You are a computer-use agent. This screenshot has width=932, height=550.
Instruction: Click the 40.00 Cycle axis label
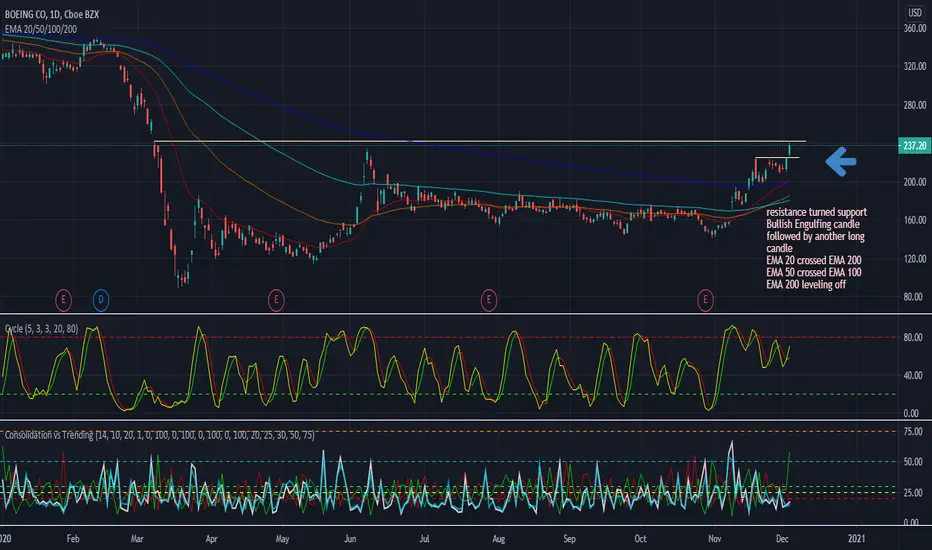(x=912, y=375)
